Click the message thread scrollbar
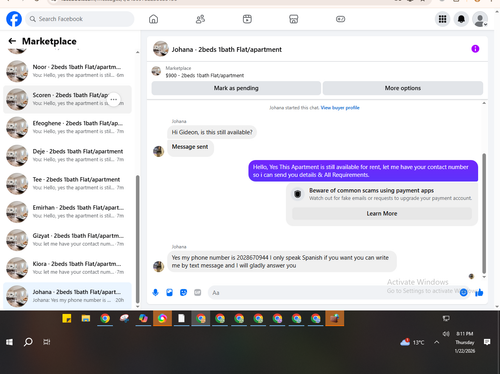This screenshot has width=500, height=374. [x=484, y=213]
